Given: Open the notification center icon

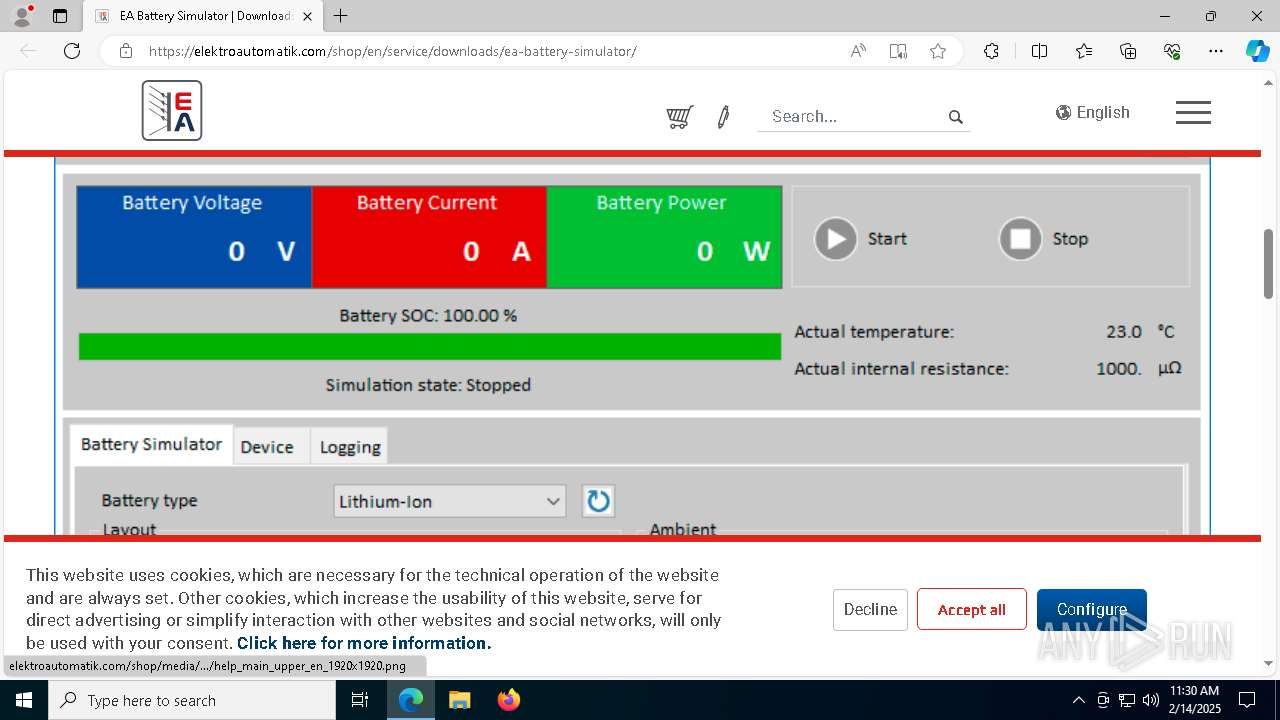Looking at the screenshot, I should 1247,700.
